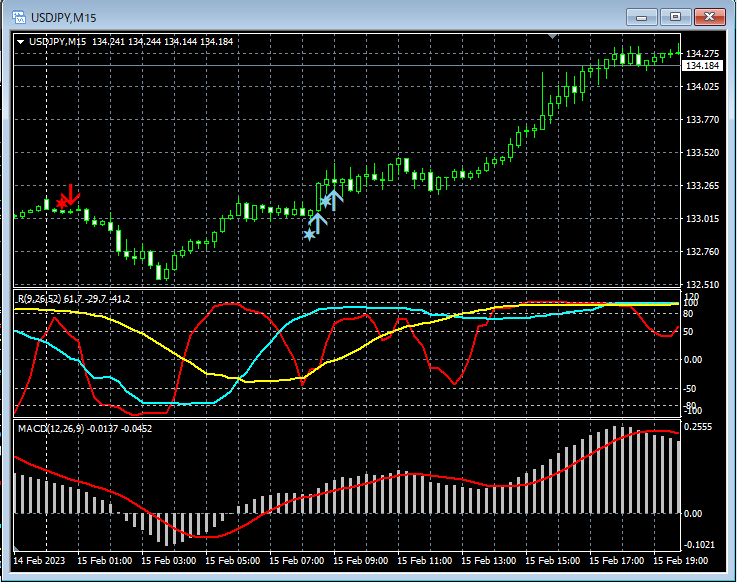The height and width of the screenshot is (582, 738).
Task: Minimize the USDJPY,M15 chart window
Action: click(x=641, y=17)
